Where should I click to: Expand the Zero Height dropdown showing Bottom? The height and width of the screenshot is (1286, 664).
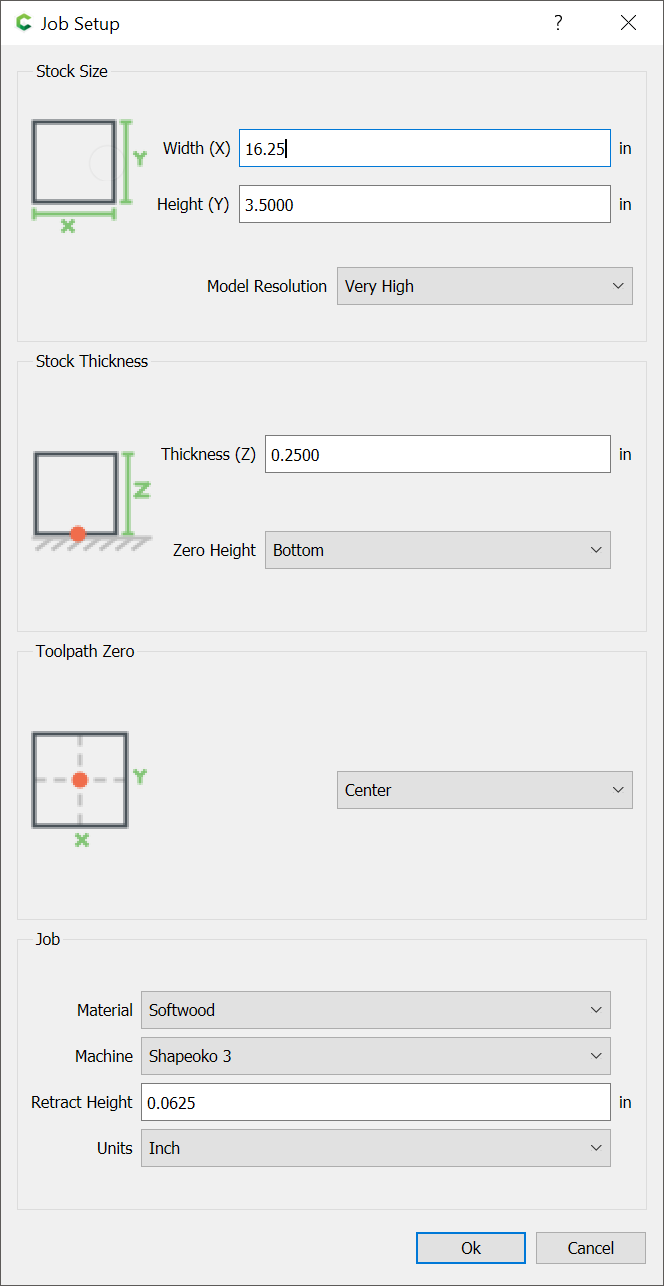[438, 550]
